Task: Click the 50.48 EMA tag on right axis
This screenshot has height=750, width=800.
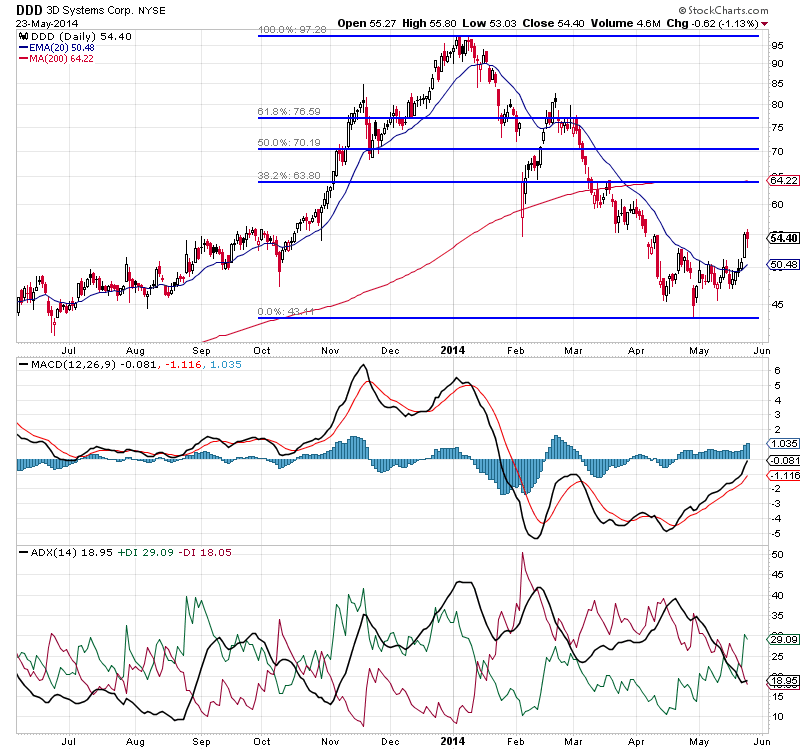Action: coord(783,264)
